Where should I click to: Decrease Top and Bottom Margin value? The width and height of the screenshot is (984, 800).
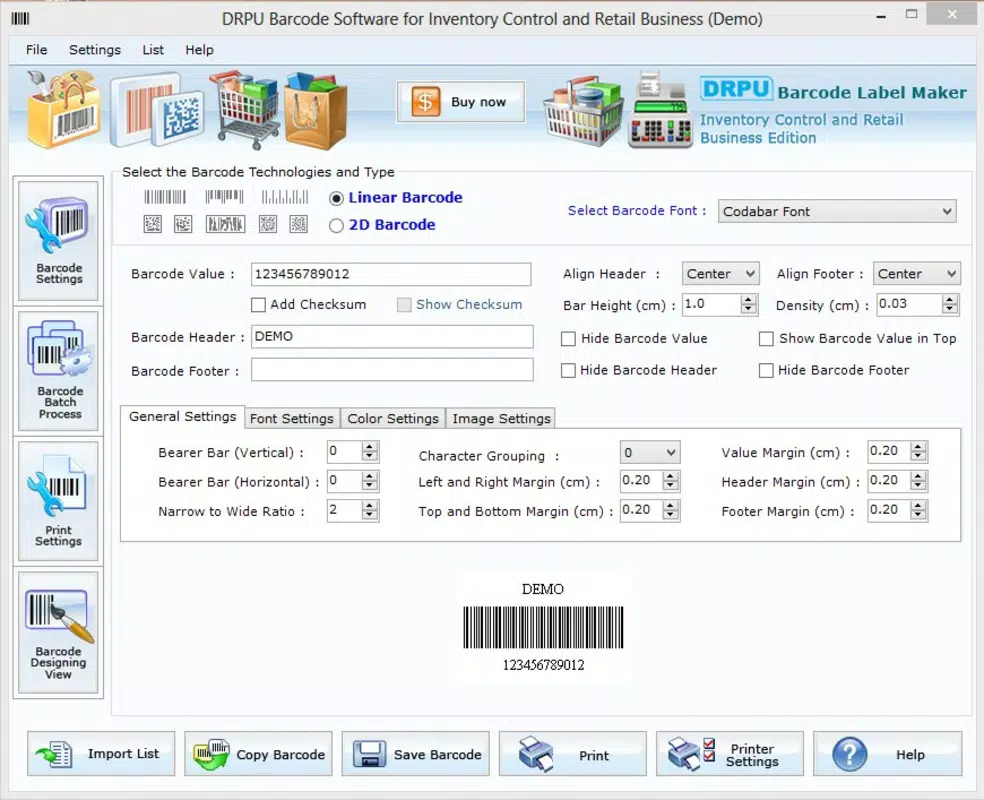click(671, 516)
